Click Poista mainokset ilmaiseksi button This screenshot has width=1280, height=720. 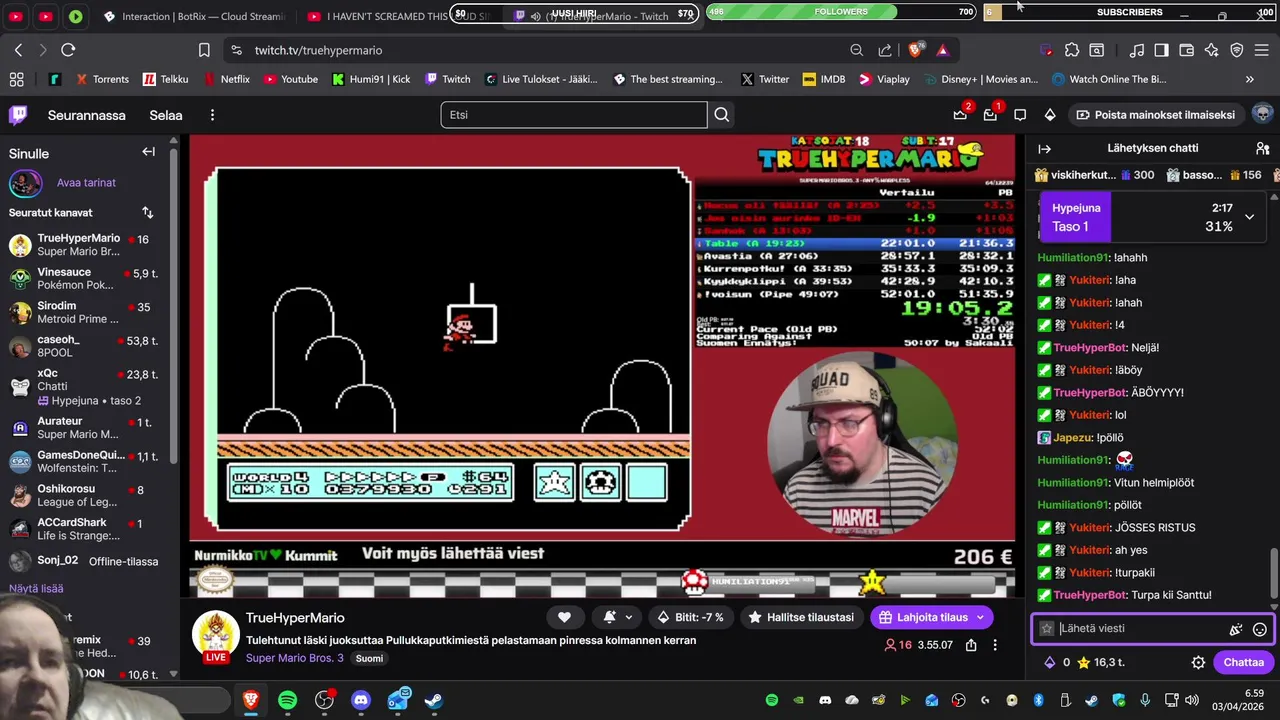(x=1155, y=115)
